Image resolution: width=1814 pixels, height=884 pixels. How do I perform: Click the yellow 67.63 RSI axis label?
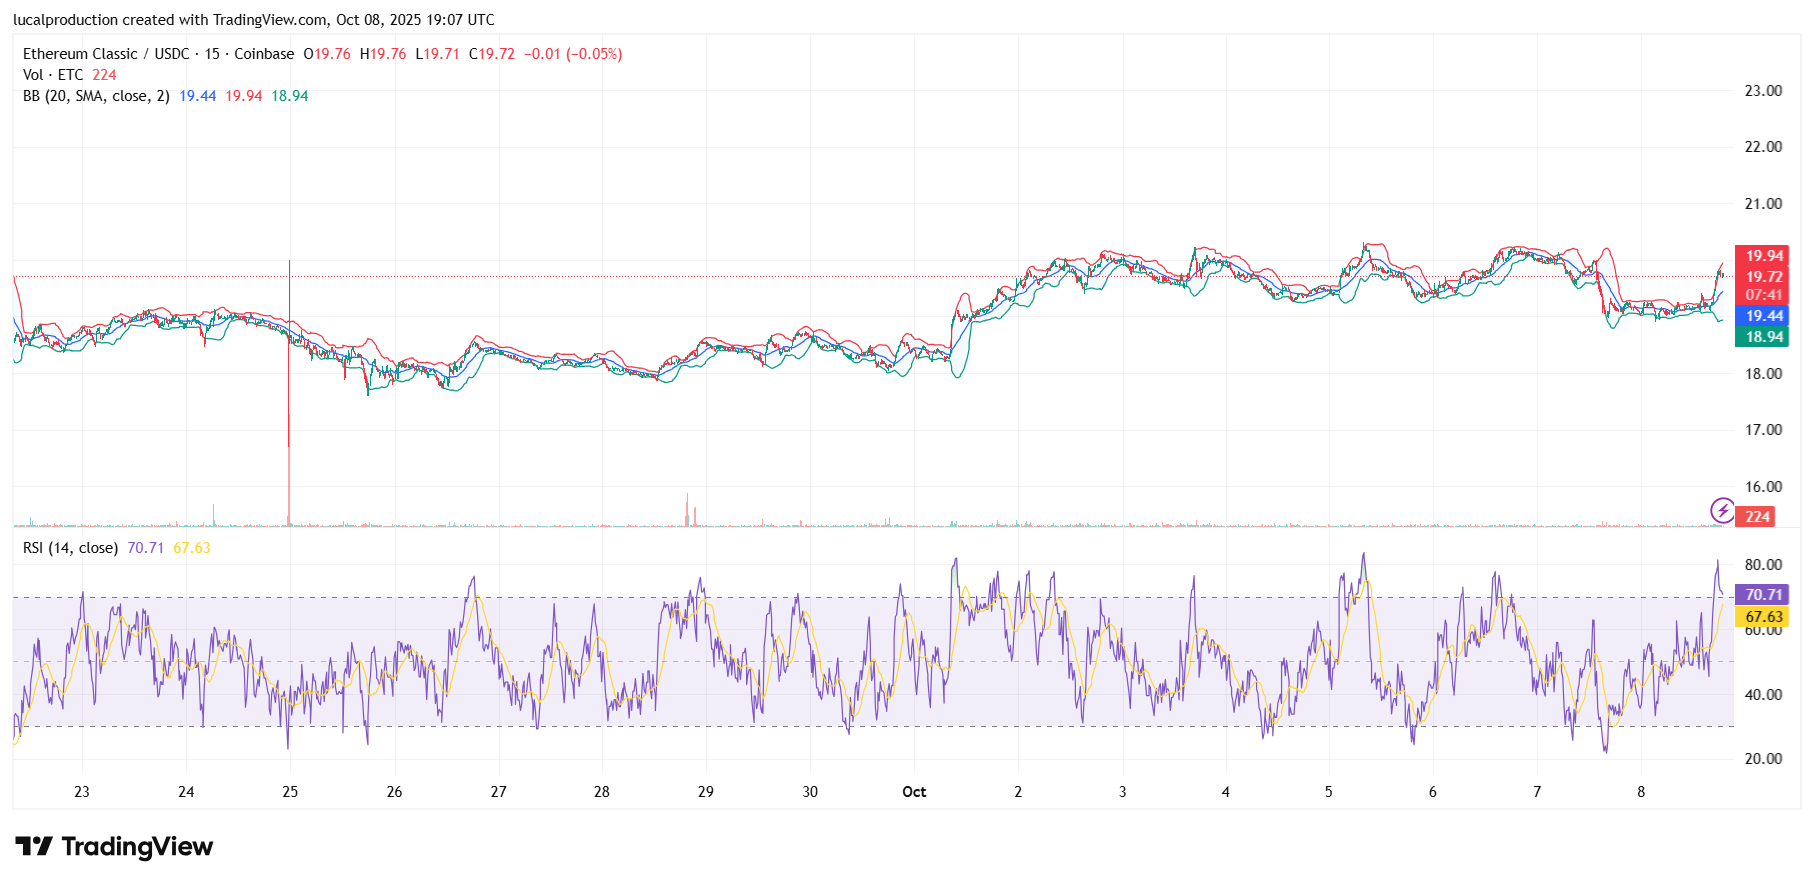coord(1762,617)
